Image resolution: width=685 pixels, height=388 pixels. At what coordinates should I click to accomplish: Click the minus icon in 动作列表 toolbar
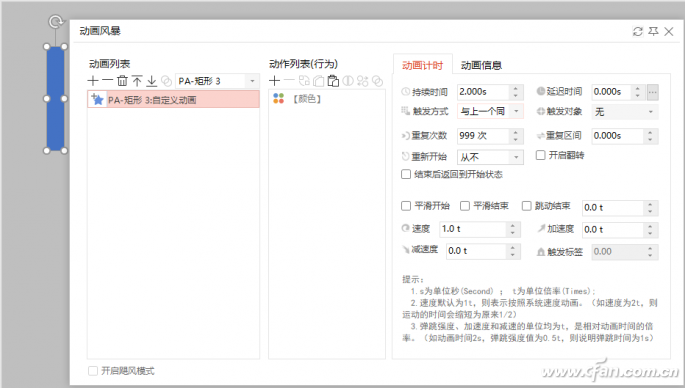289,81
